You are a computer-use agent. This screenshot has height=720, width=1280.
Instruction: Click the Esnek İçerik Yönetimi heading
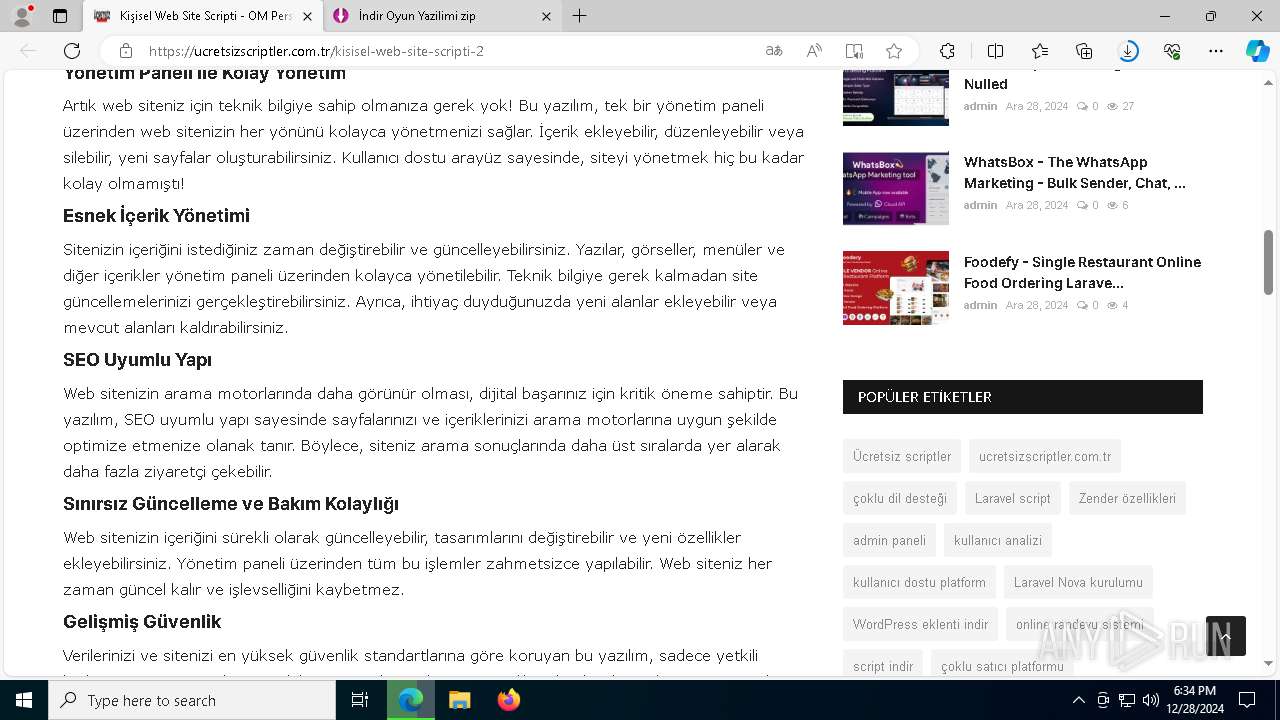pyautogui.click(x=156, y=216)
